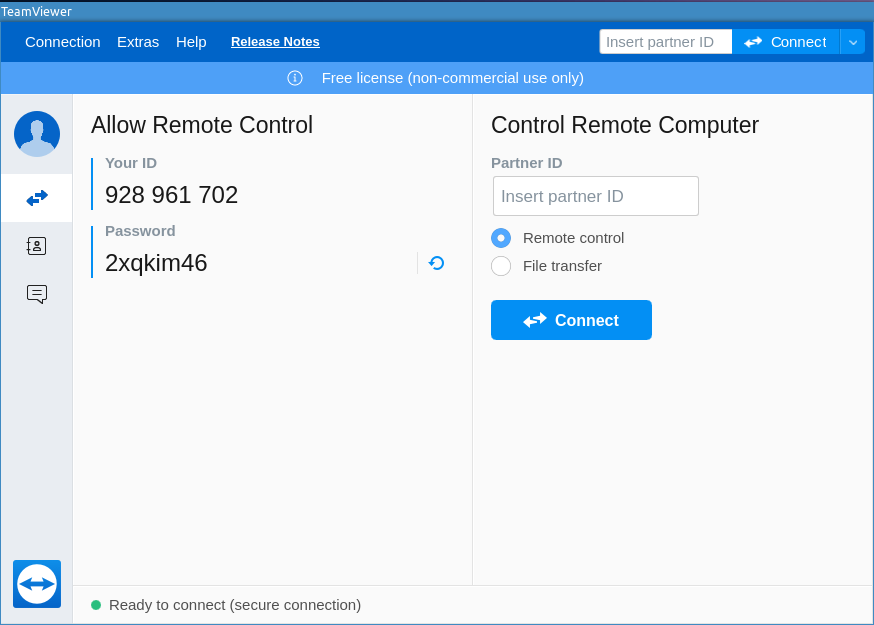Expand the top Connect dropdown arrow
This screenshot has height=625, width=874.
click(853, 42)
